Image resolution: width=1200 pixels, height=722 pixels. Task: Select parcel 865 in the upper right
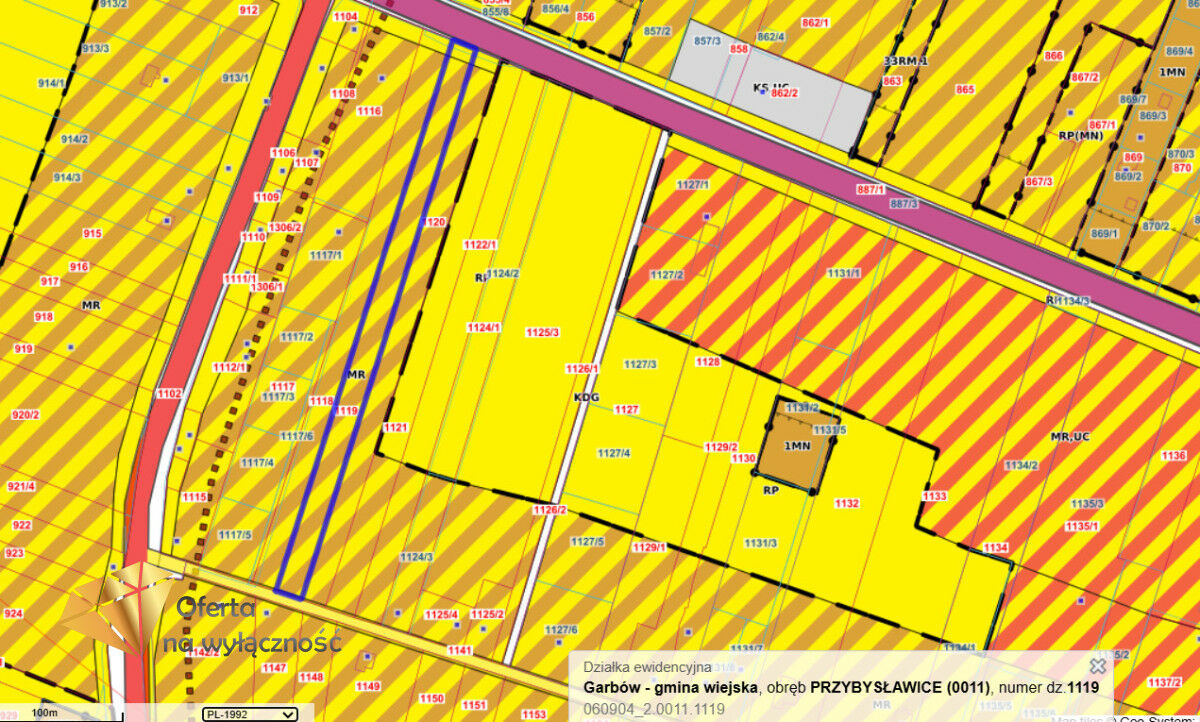tap(964, 90)
